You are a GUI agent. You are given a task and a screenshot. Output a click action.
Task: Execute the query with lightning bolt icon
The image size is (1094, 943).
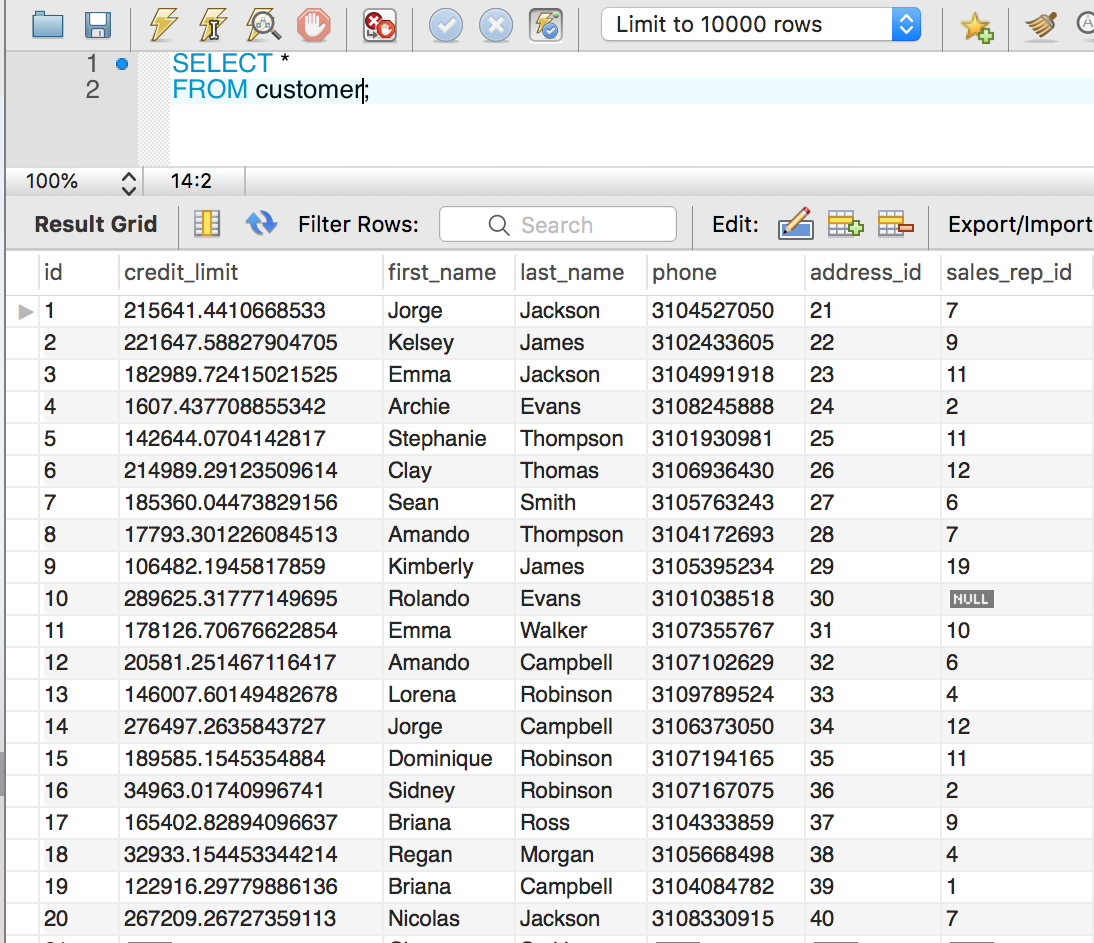click(163, 25)
